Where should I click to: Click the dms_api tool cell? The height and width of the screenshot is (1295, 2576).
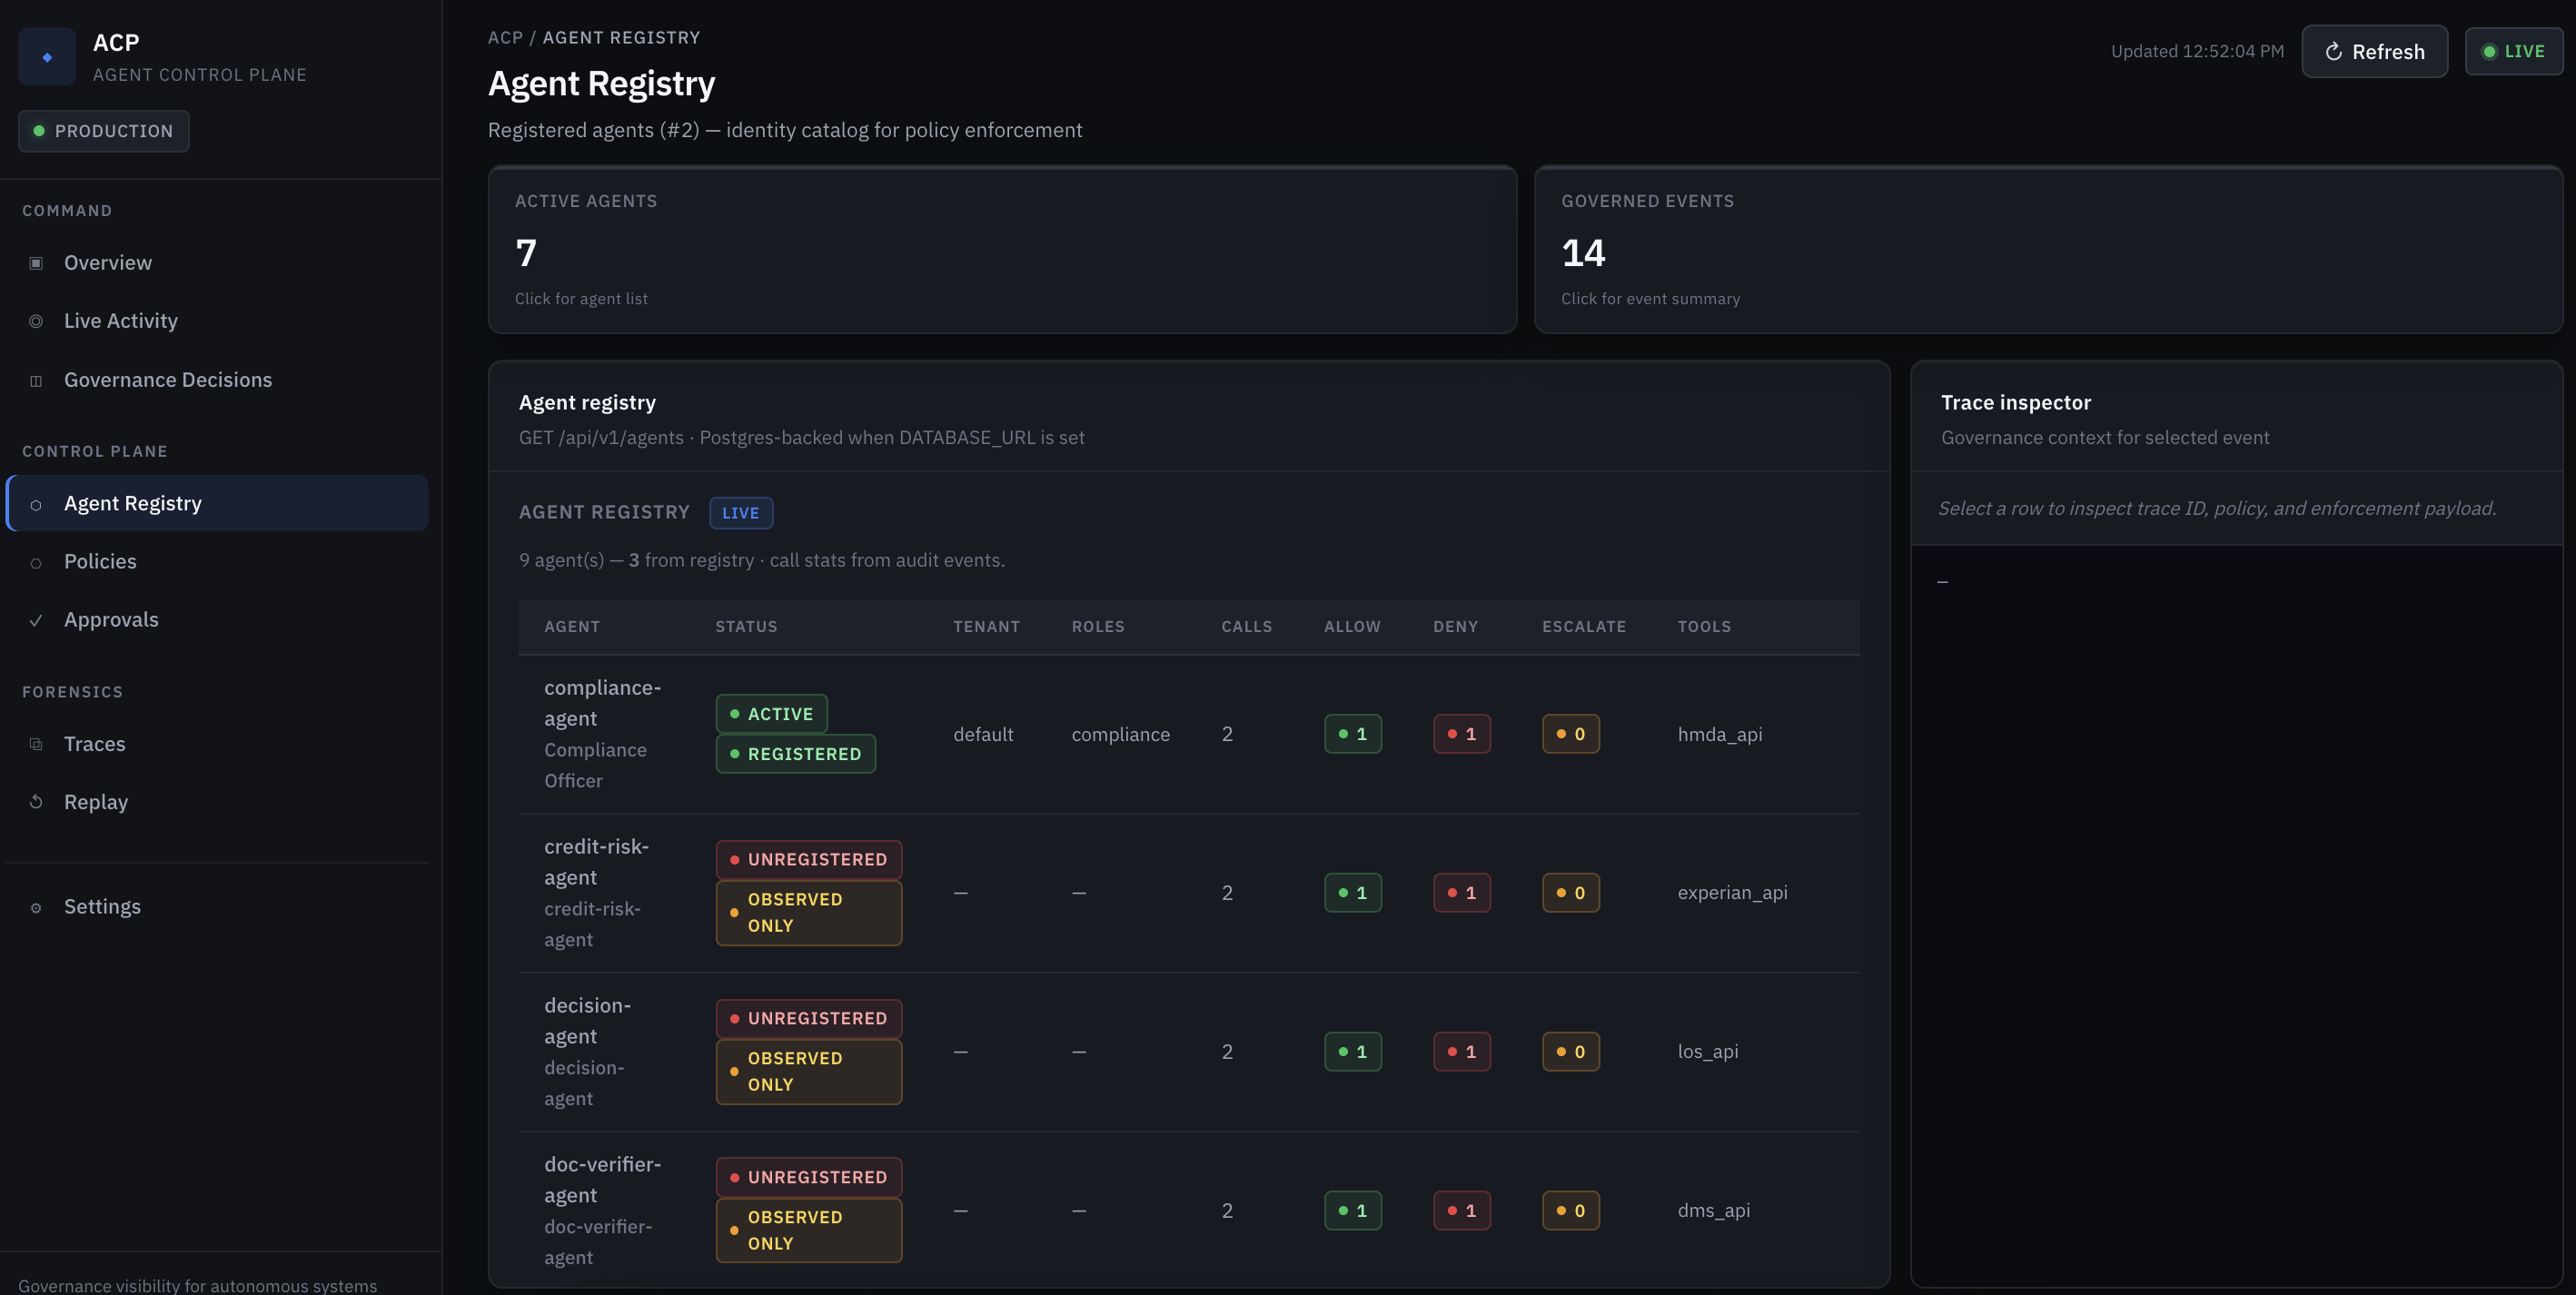(x=1713, y=1211)
